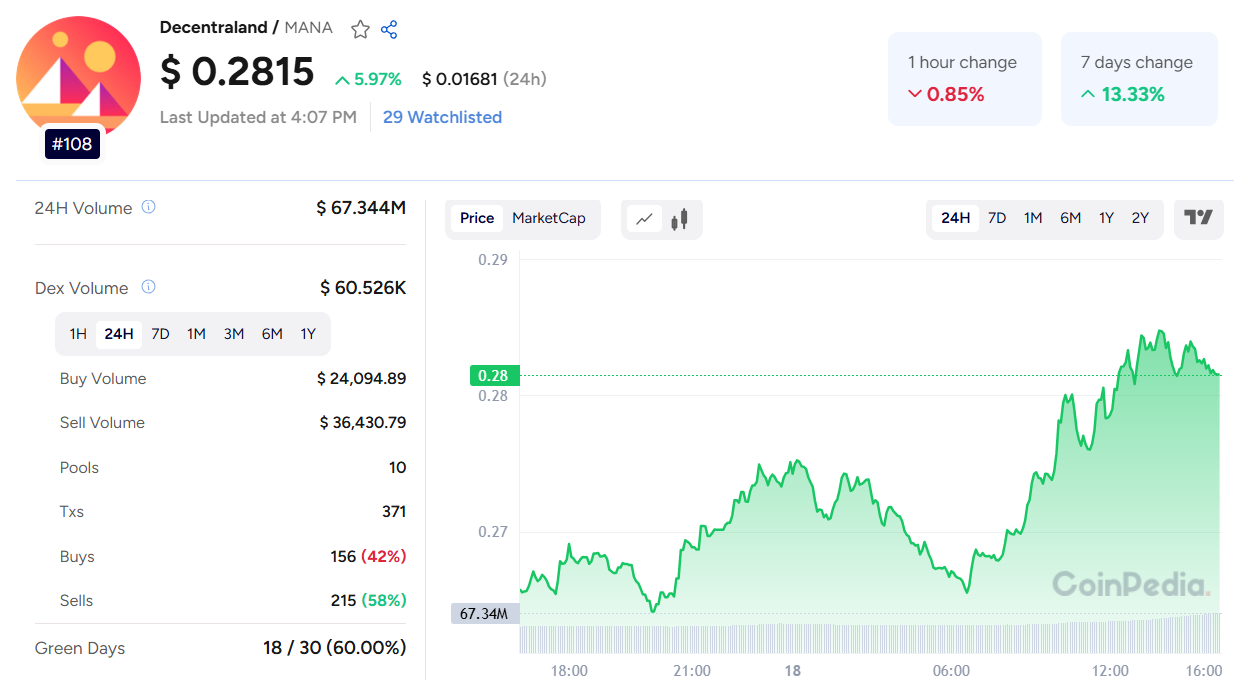The image size is (1234, 680).
Task: Click the 0.29 price axis label
Action: [x=493, y=259]
